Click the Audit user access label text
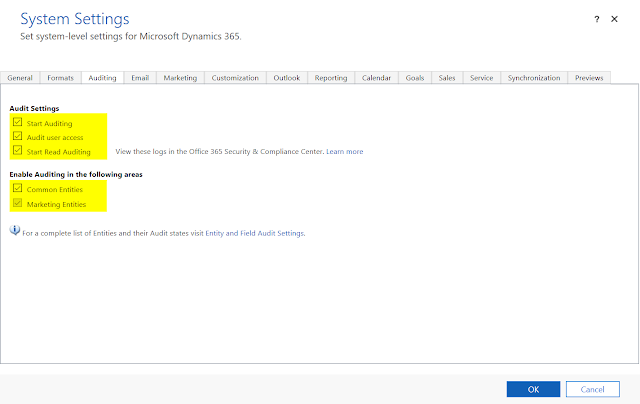The image size is (640, 404). pyautogui.click(x=55, y=138)
